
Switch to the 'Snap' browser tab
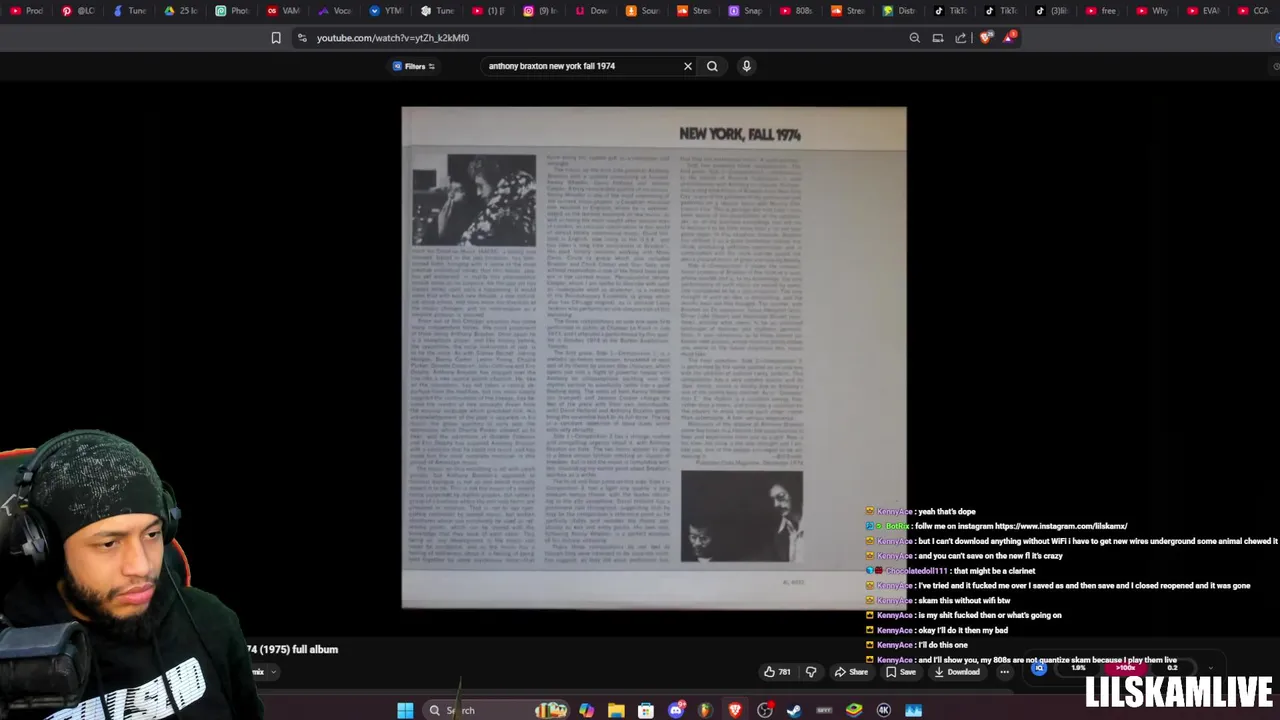coord(746,11)
